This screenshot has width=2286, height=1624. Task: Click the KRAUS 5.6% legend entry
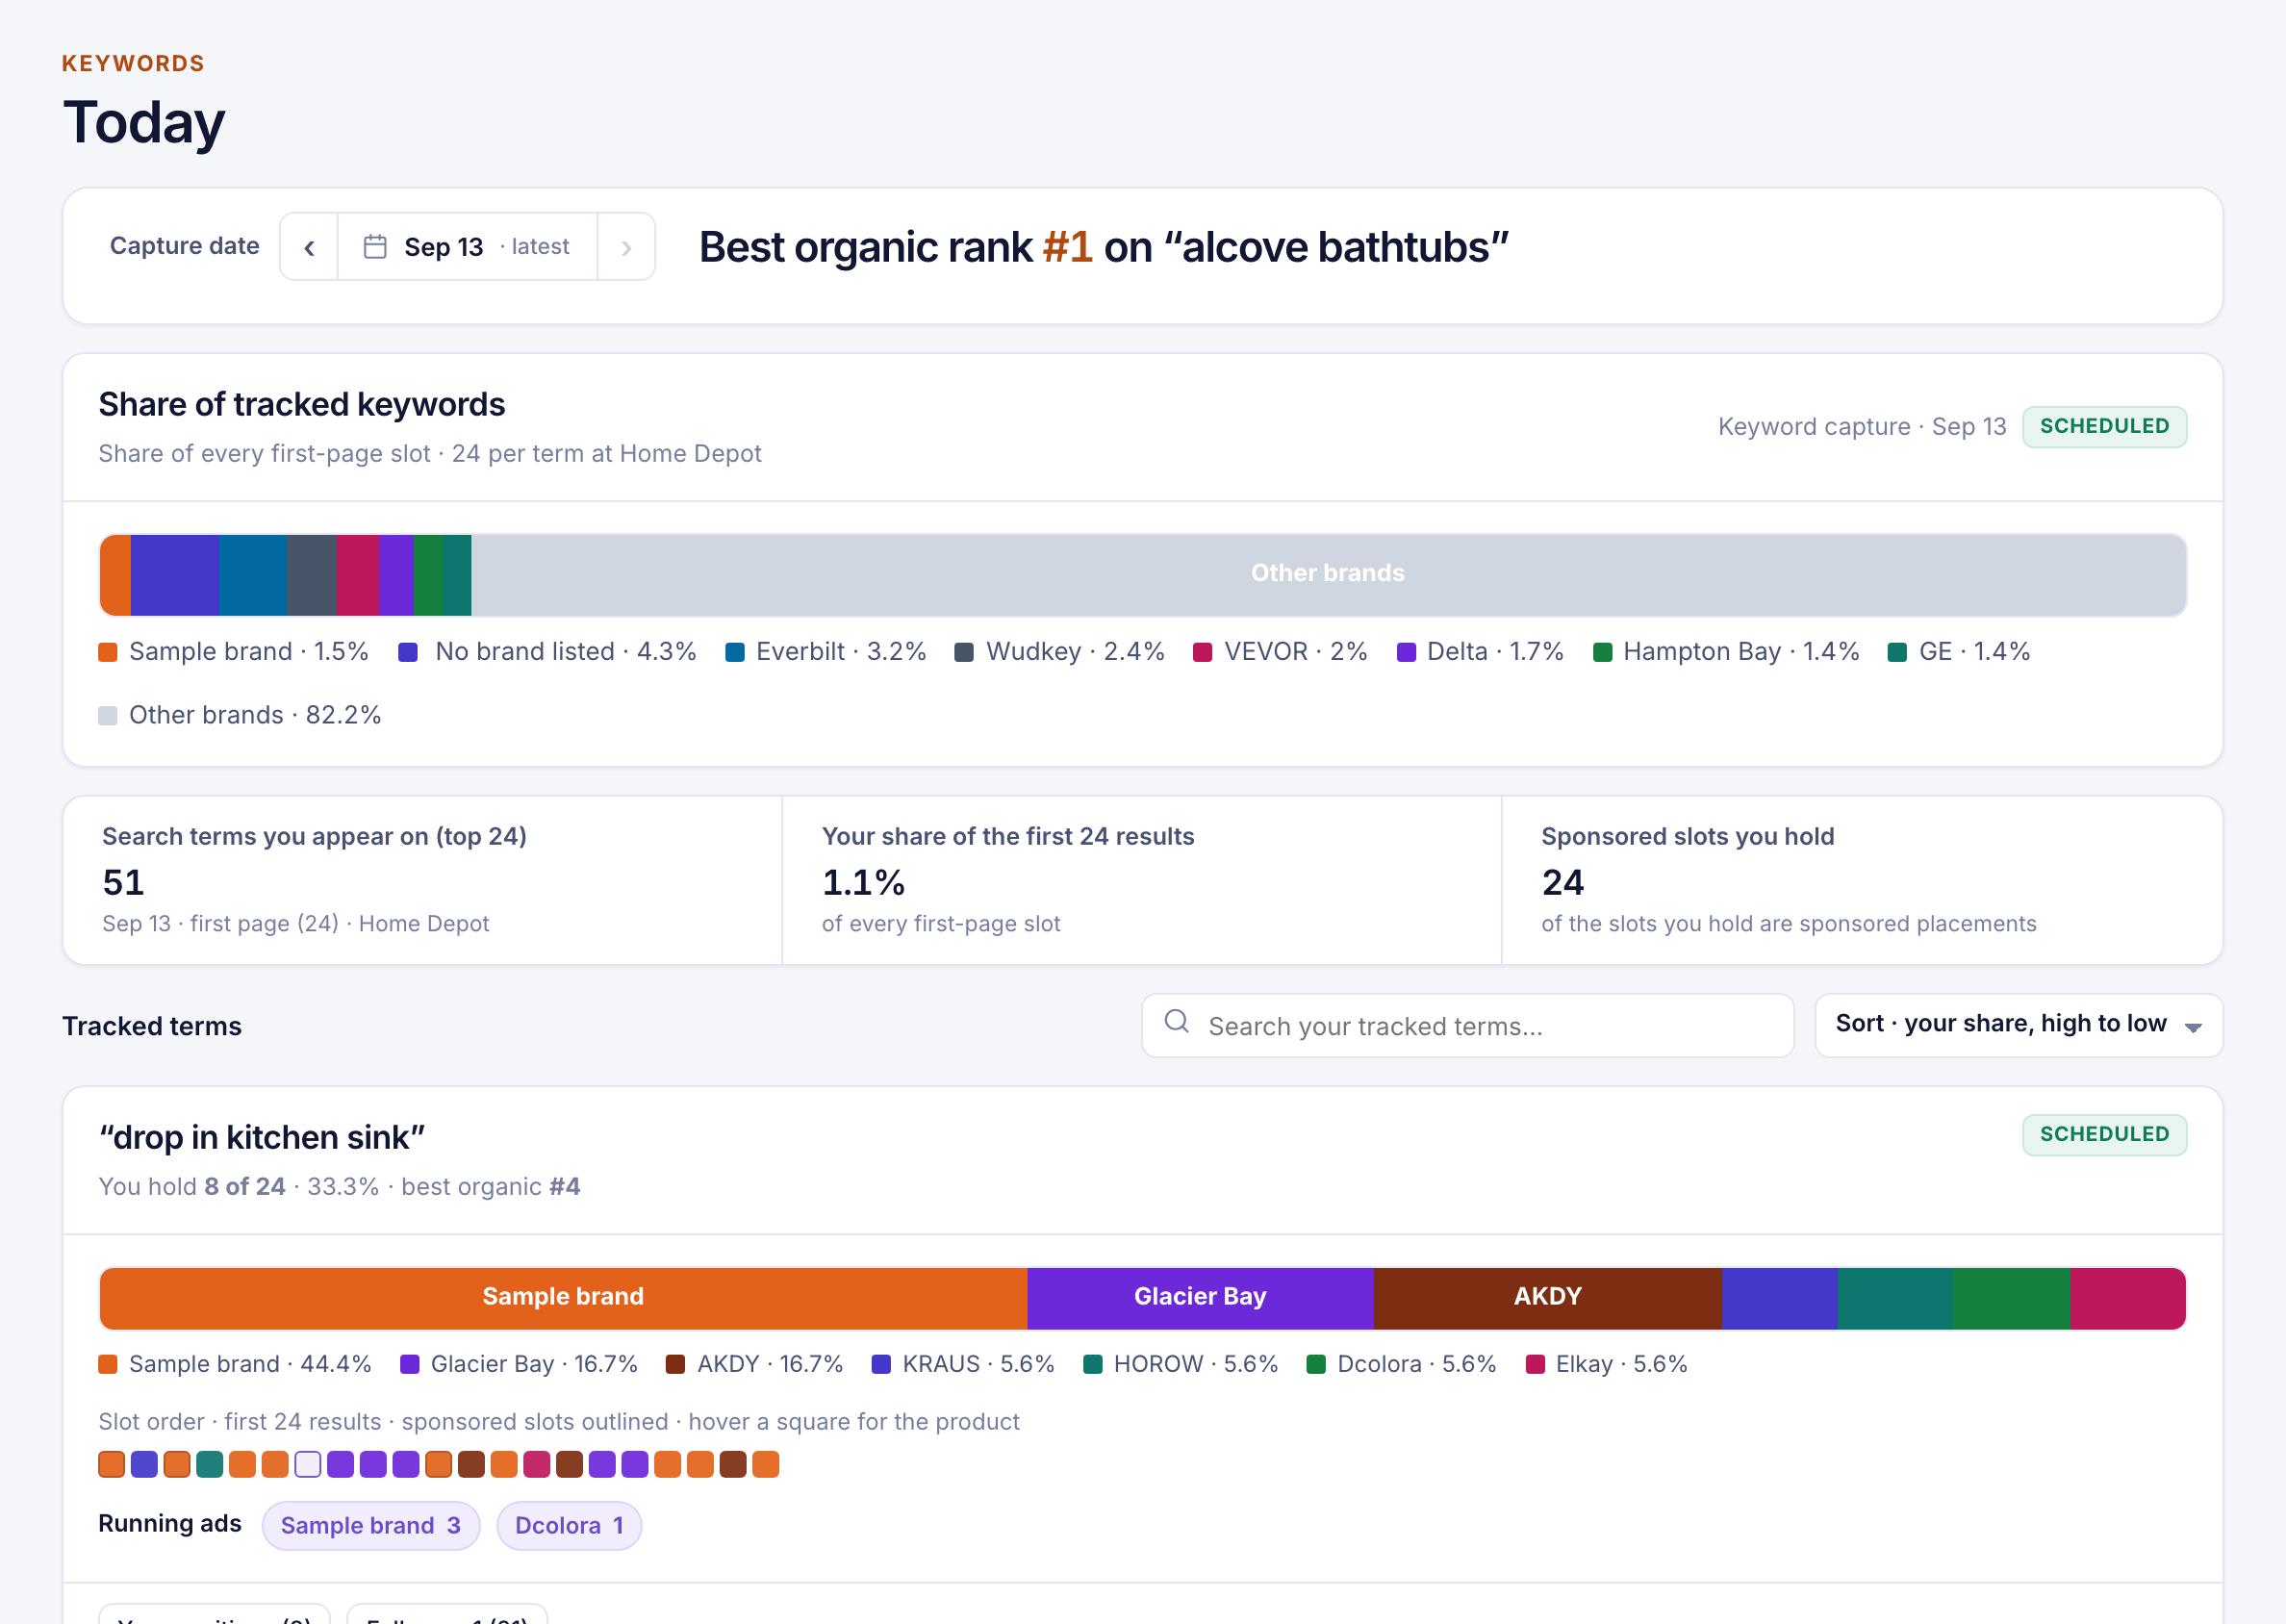(x=963, y=1364)
